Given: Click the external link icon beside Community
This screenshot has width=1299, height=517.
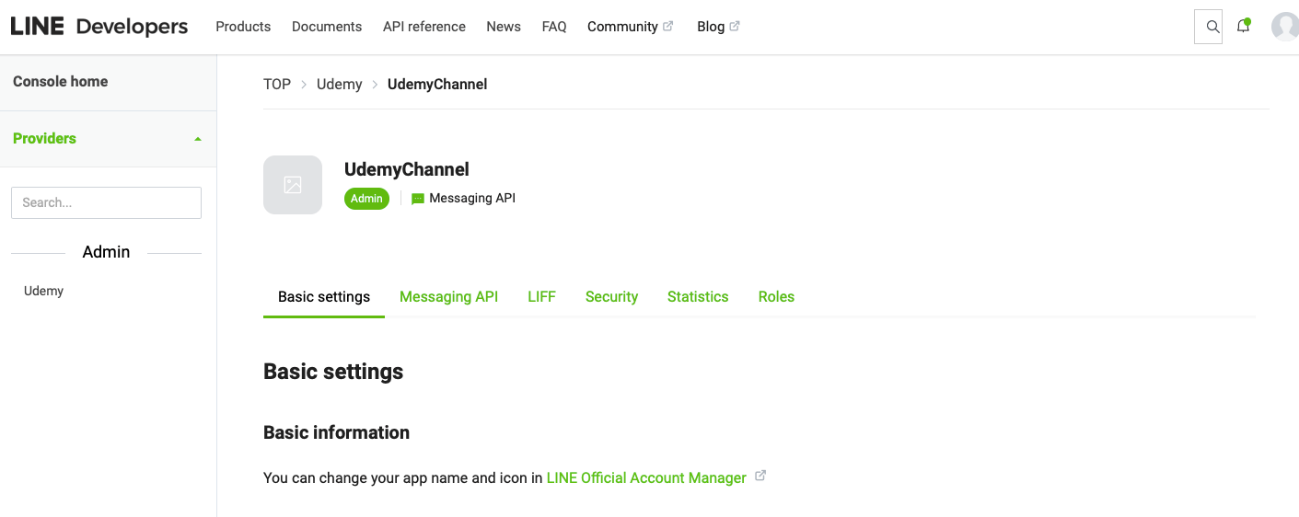Looking at the screenshot, I should [x=668, y=26].
